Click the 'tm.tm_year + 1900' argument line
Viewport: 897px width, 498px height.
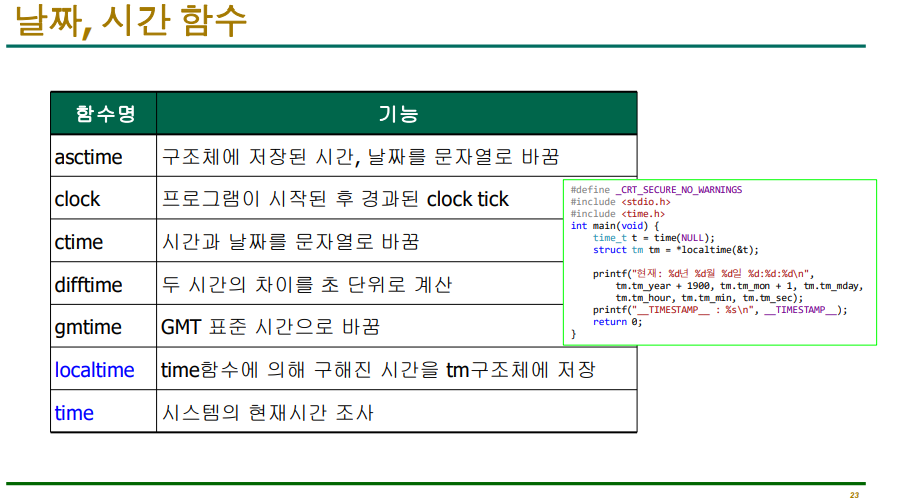(x=739, y=286)
